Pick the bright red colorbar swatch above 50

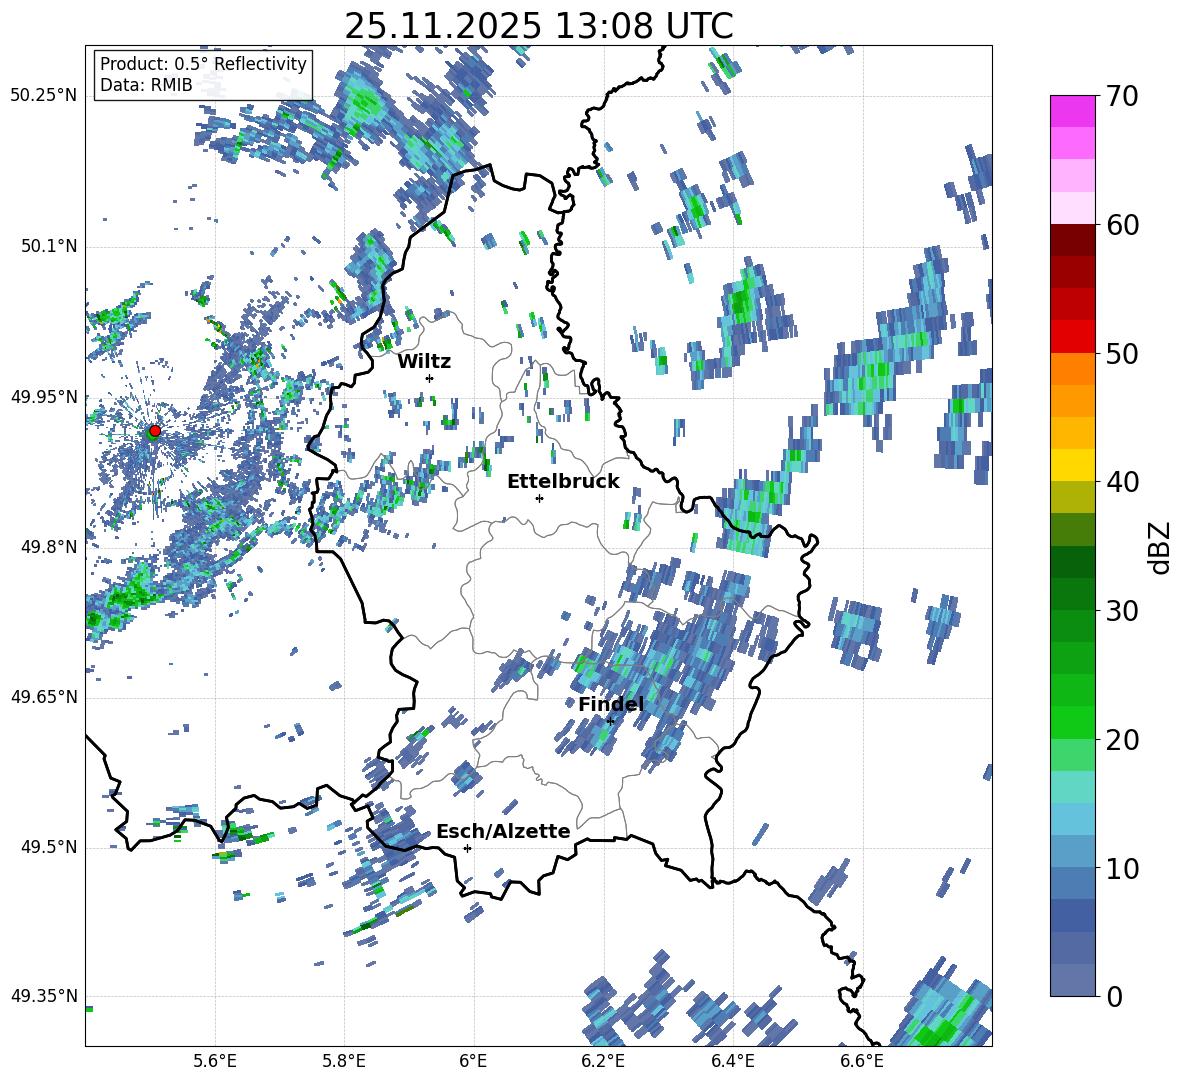tap(1072, 337)
